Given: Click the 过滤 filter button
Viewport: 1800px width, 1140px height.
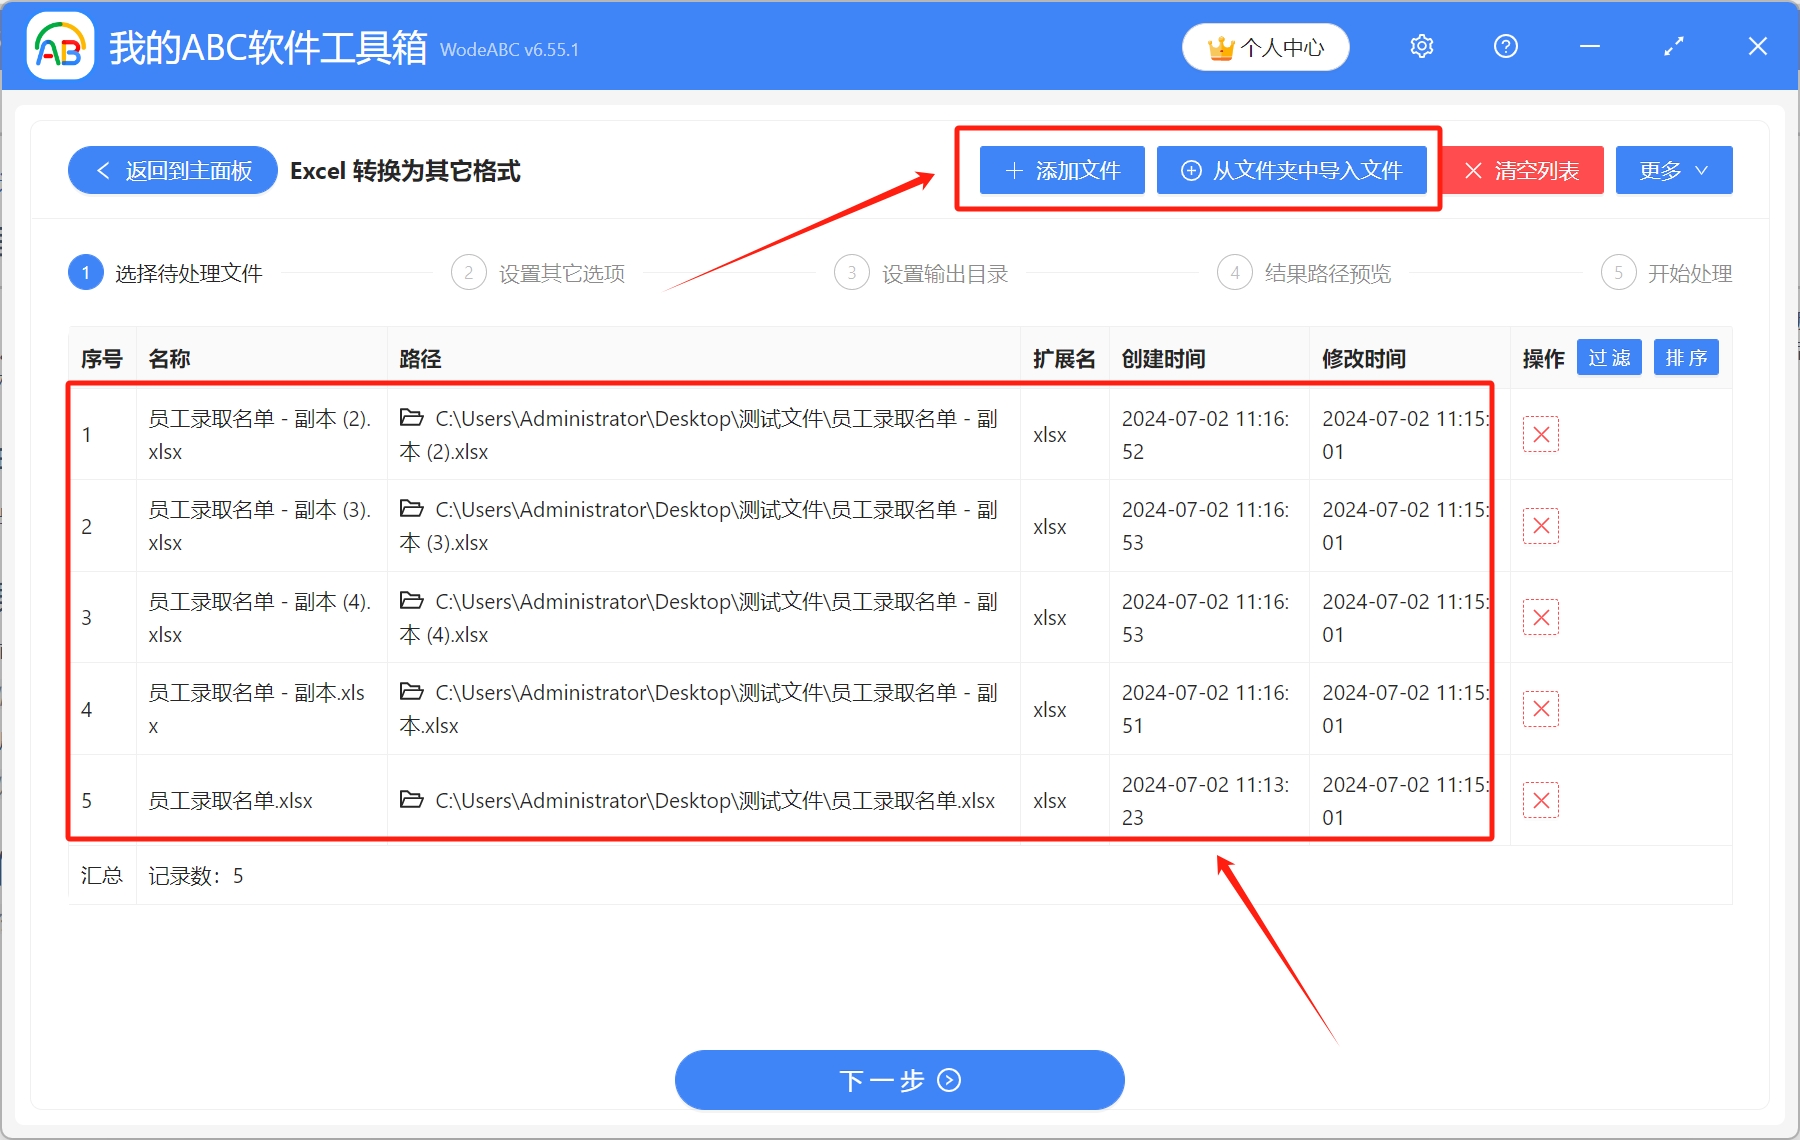Looking at the screenshot, I should coord(1609,357).
